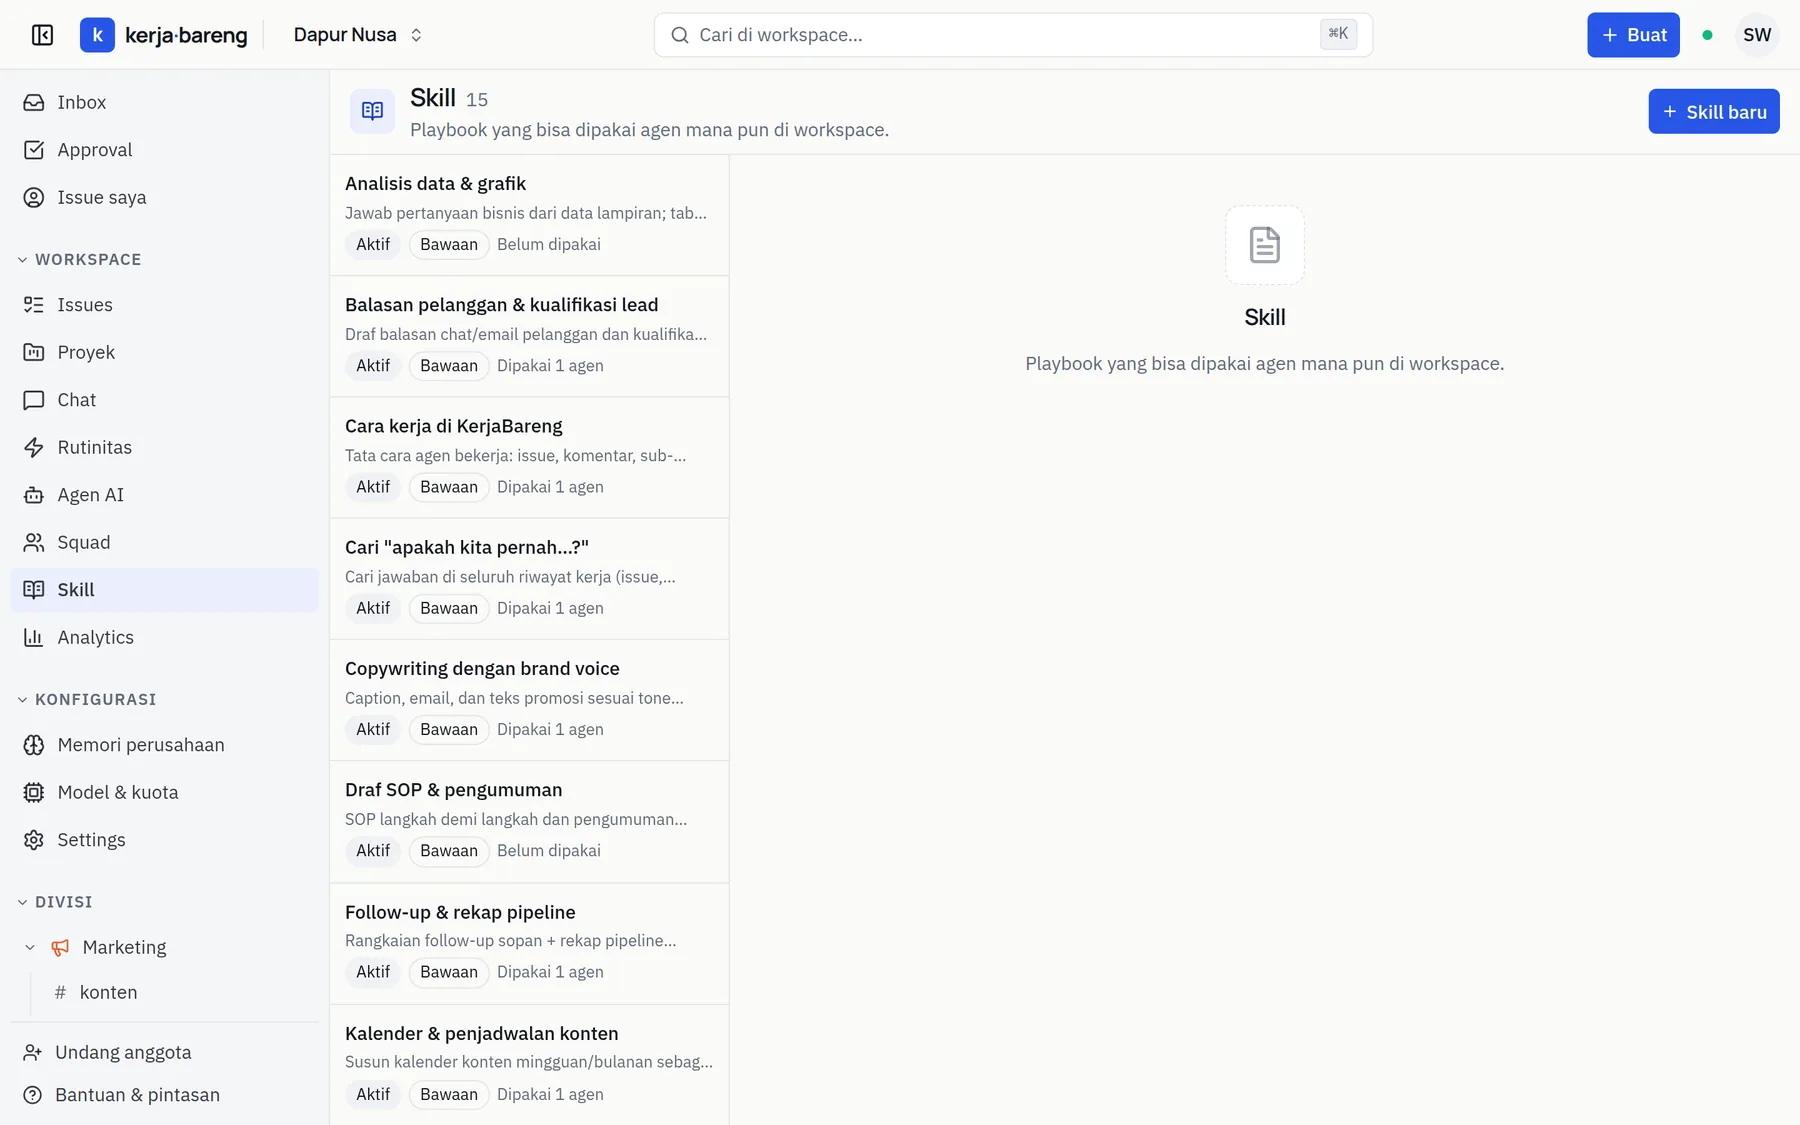This screenshot has height=1125, width=1800.
Task: Click the Settings gear icon
Action: 34,840
